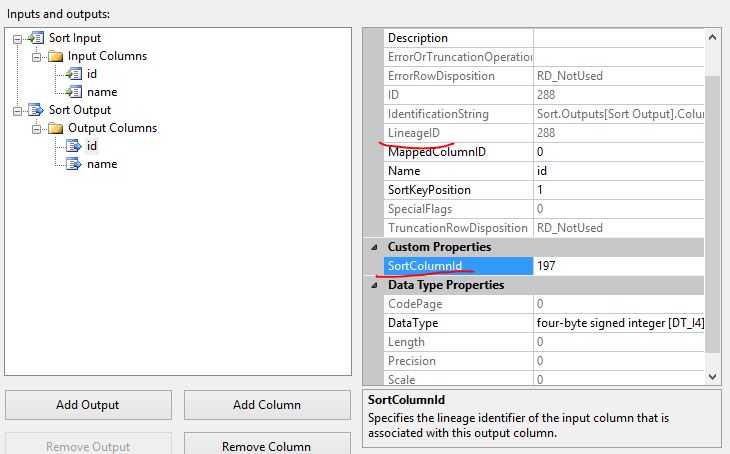Click the input column id icon

[x=74, y=74]
